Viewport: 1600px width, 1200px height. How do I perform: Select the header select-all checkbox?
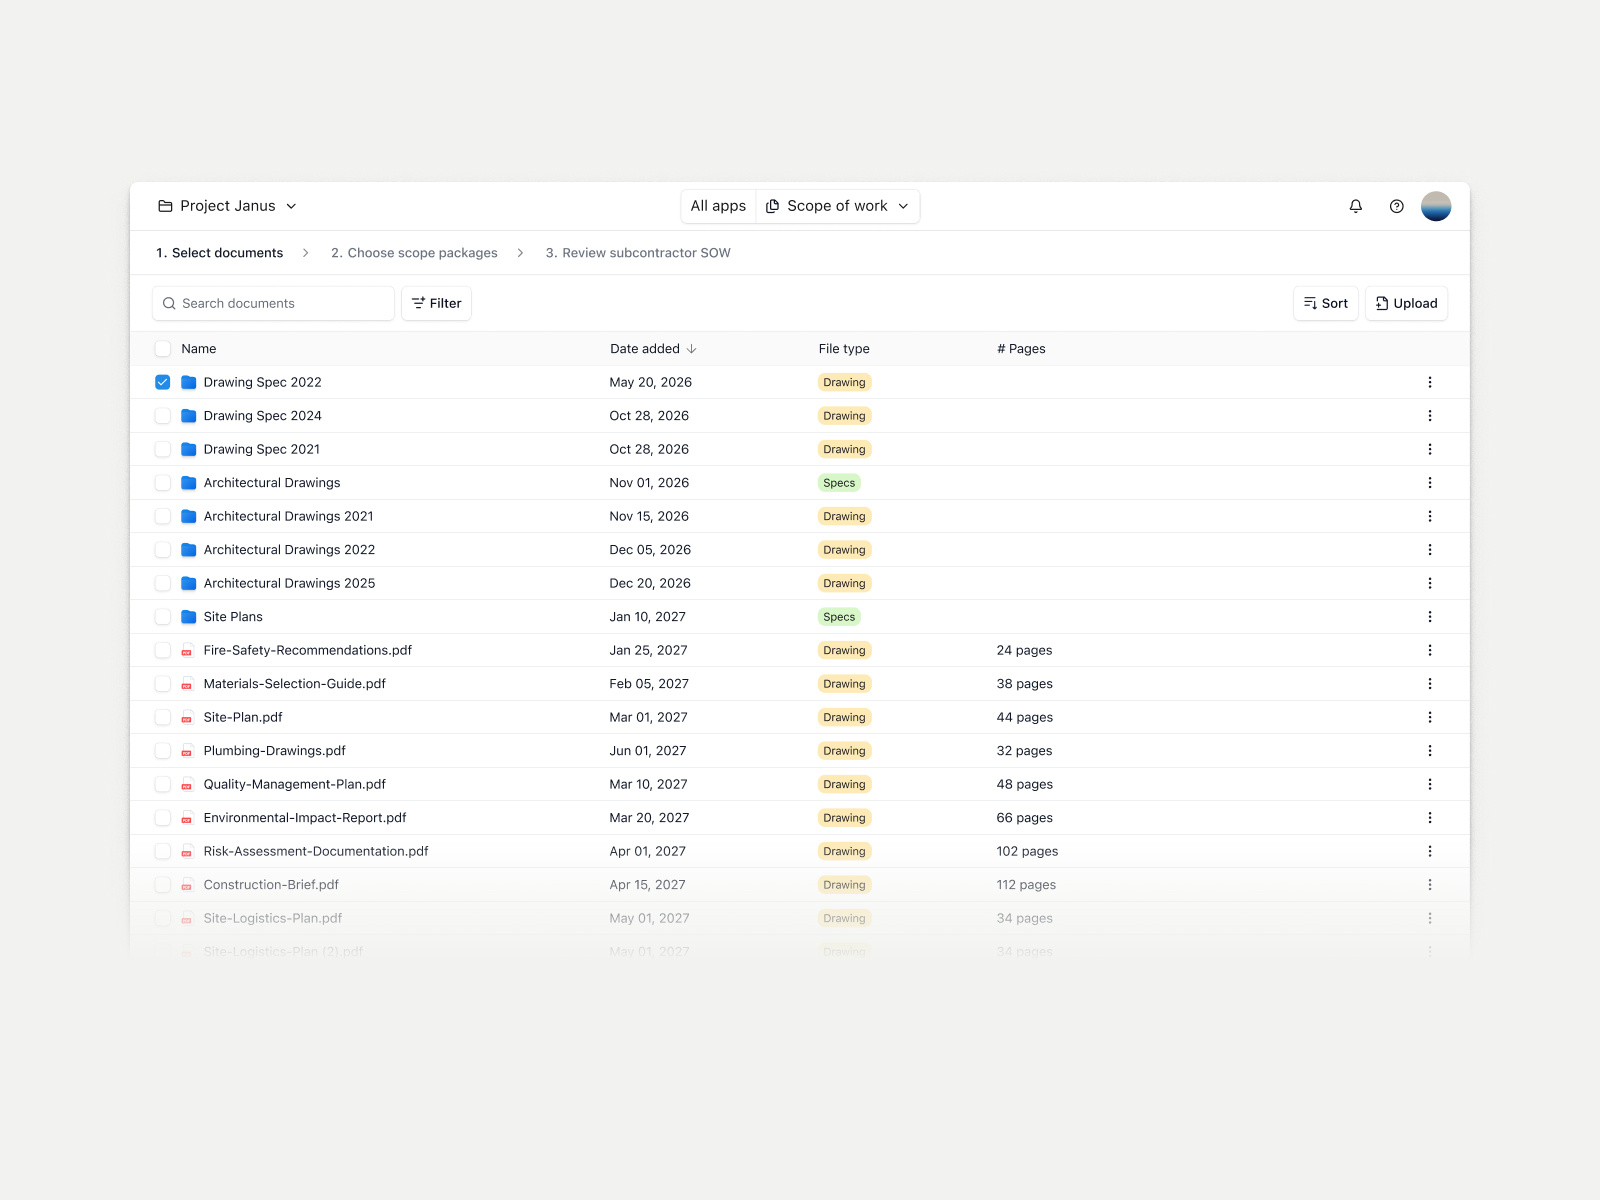tap(162, 348)
